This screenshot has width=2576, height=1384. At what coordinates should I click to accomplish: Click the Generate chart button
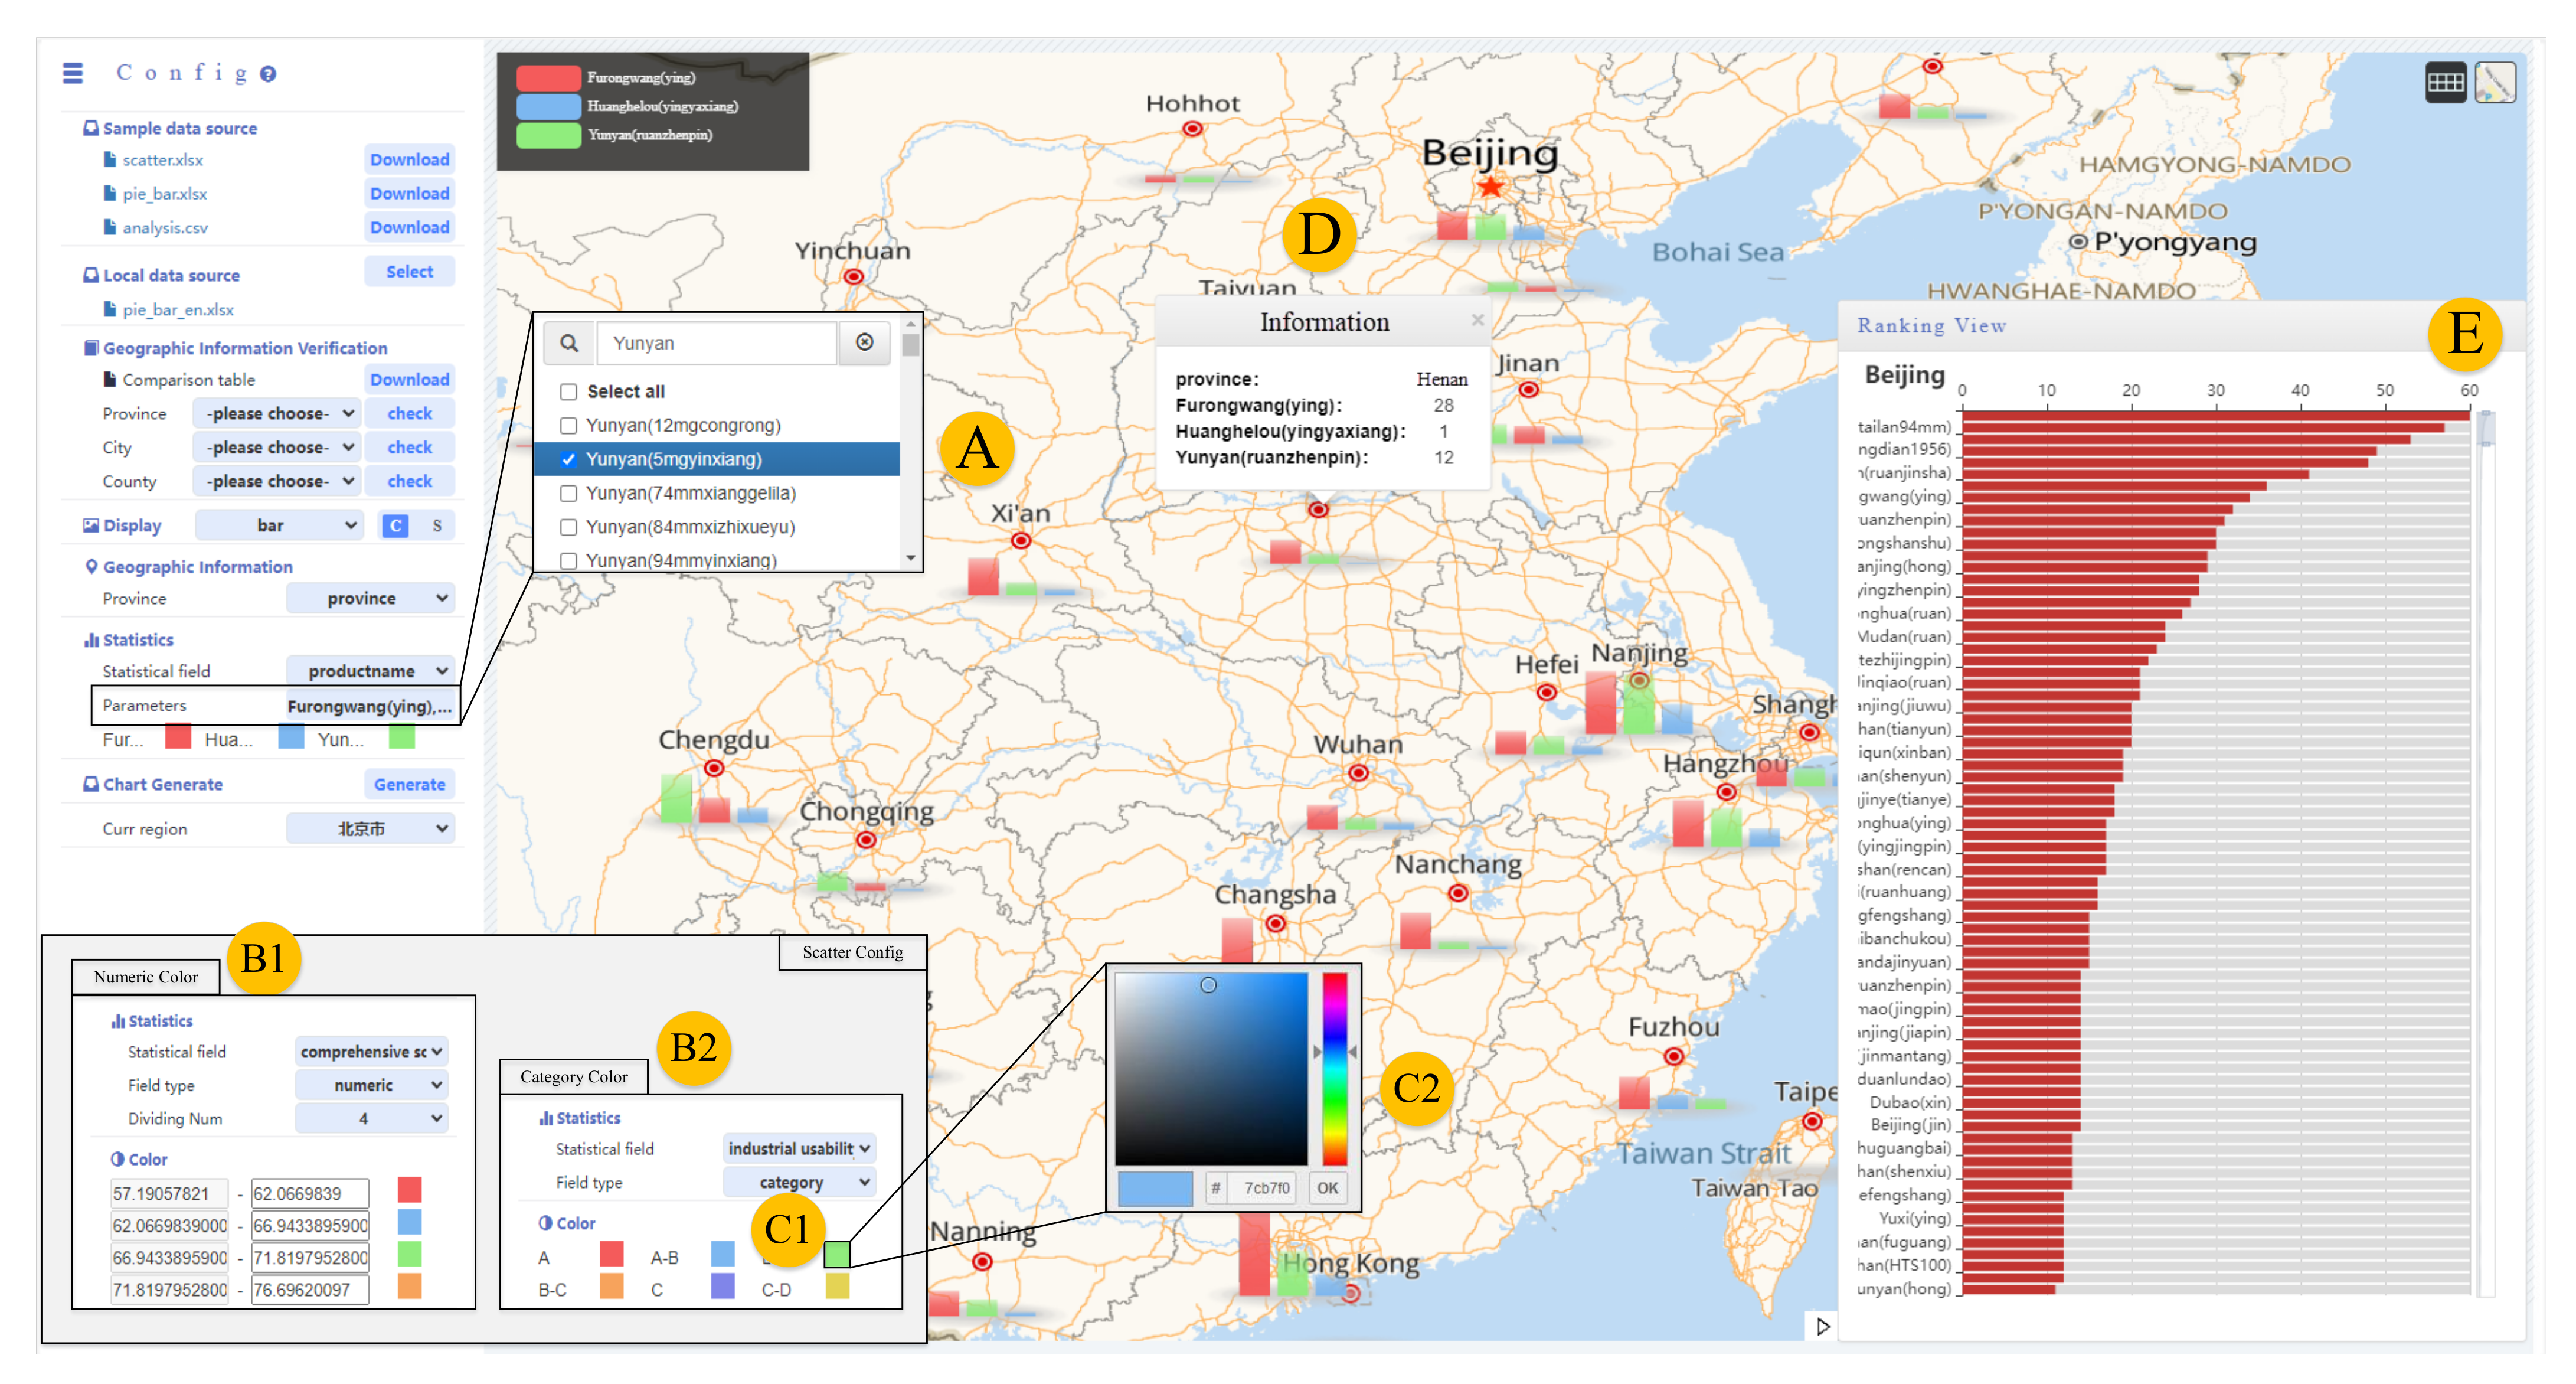[409, 785]
